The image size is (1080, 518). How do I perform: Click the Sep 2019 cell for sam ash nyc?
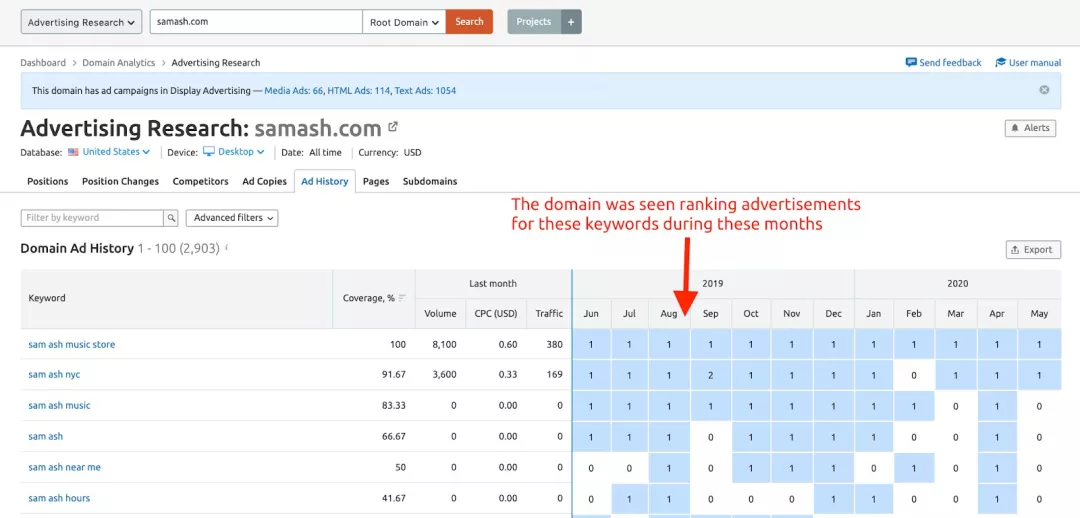tap(711, 375)
